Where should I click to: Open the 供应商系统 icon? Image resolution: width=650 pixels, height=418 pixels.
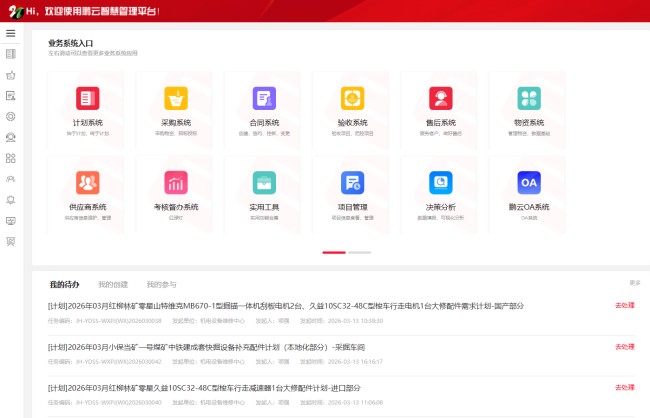(87, 182)
